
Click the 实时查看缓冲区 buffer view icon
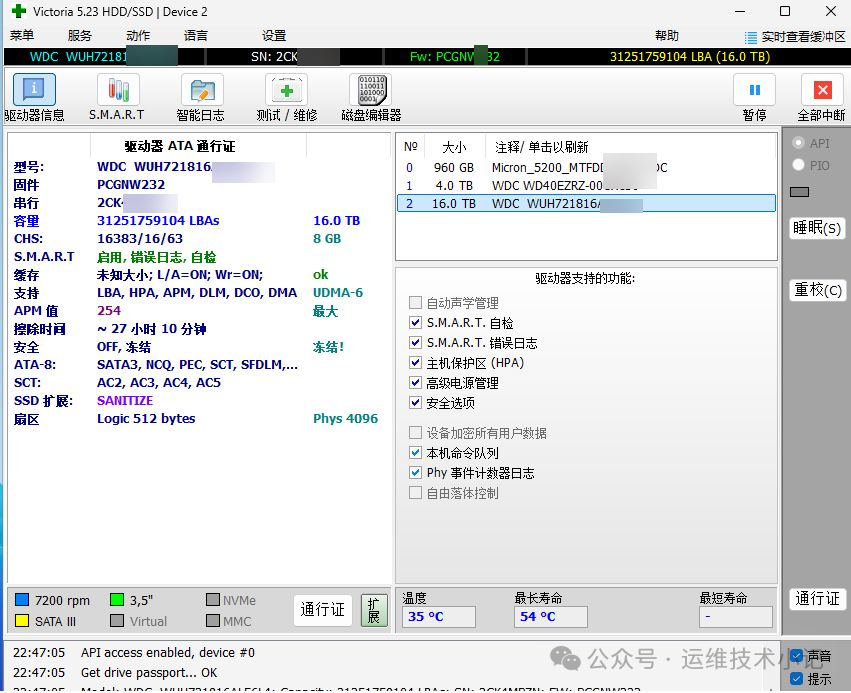tap(751, 37)
